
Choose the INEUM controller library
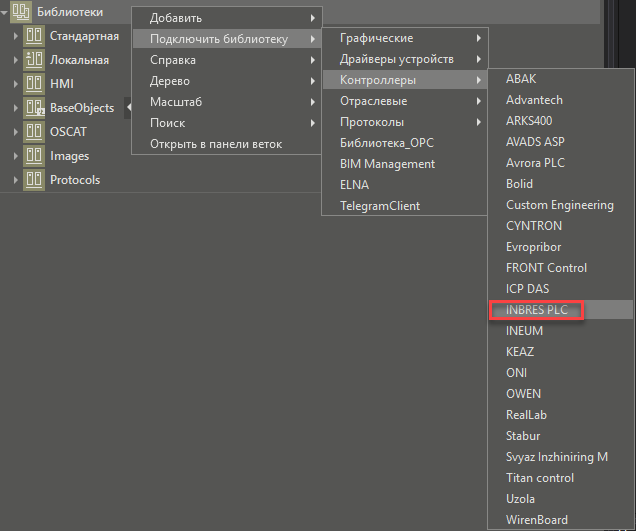[561, 331]
